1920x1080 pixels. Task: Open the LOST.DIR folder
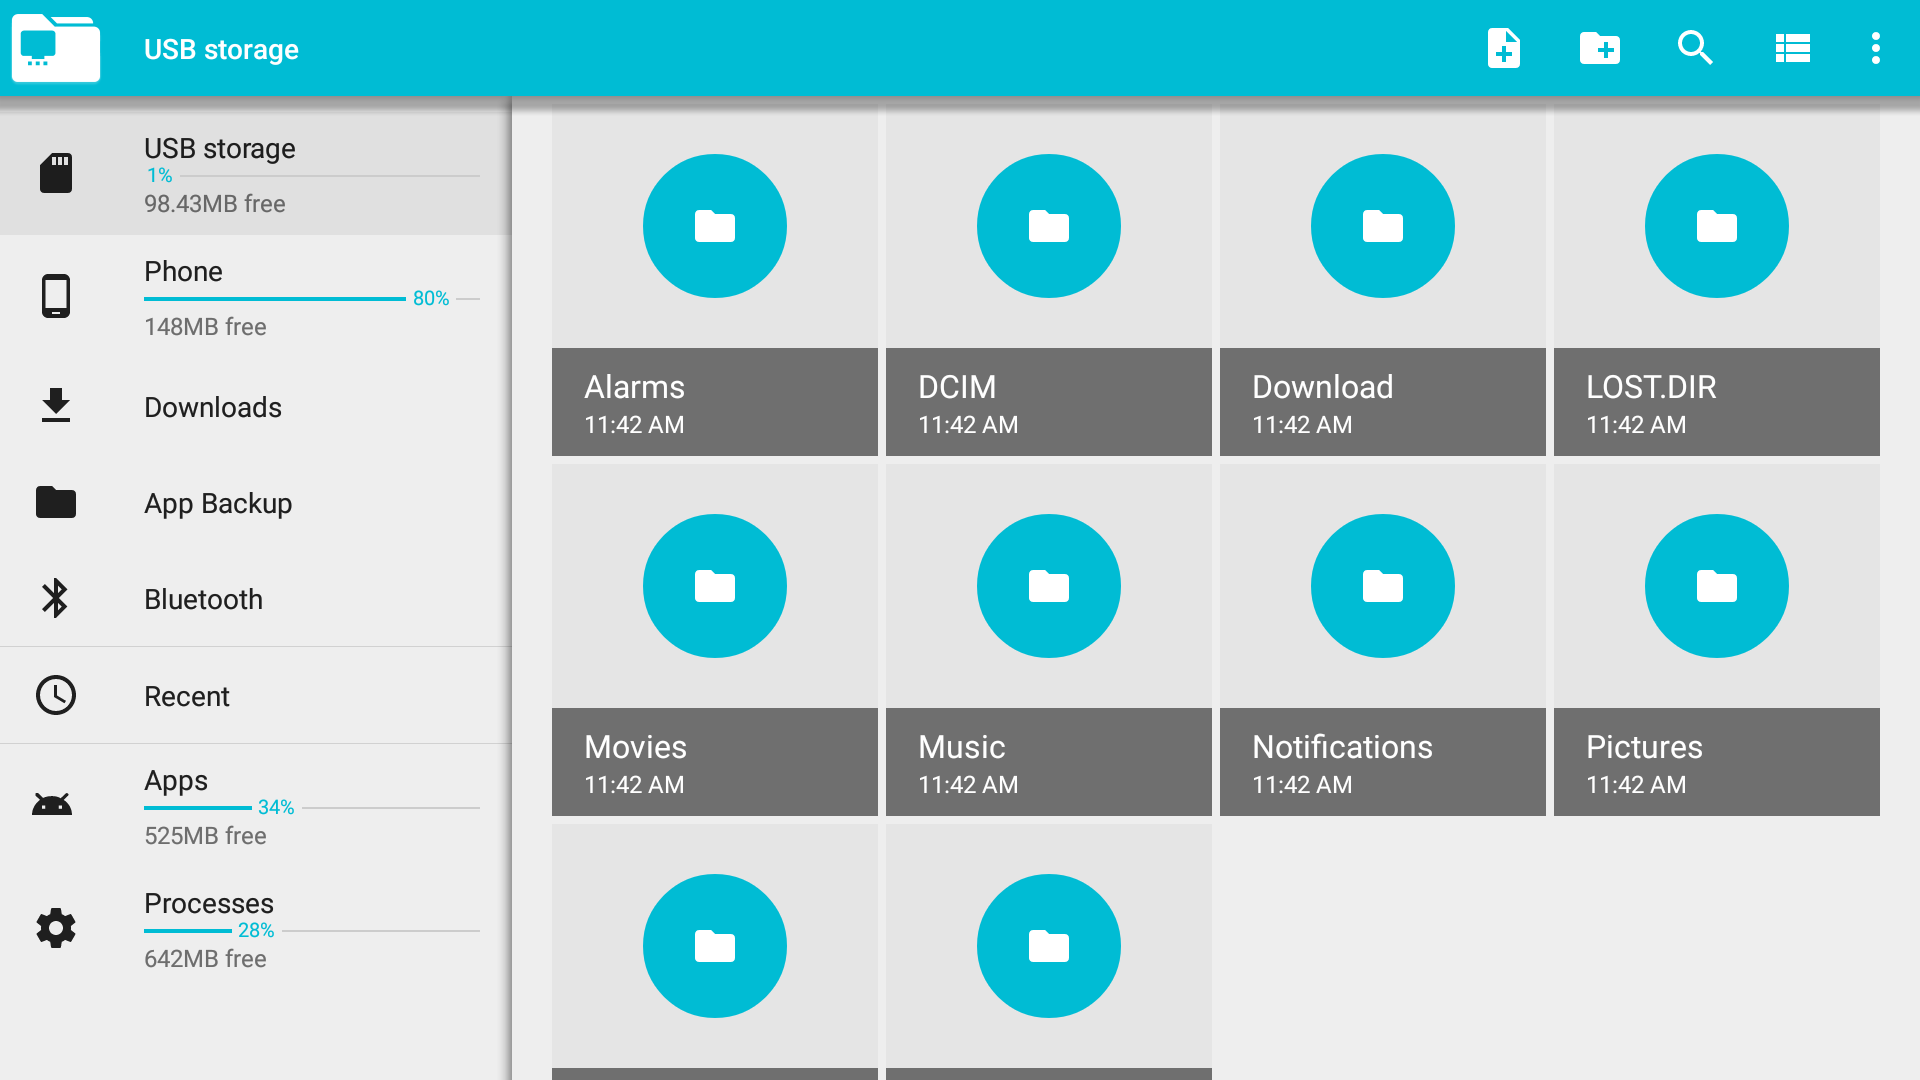(x=1716, y=280)
